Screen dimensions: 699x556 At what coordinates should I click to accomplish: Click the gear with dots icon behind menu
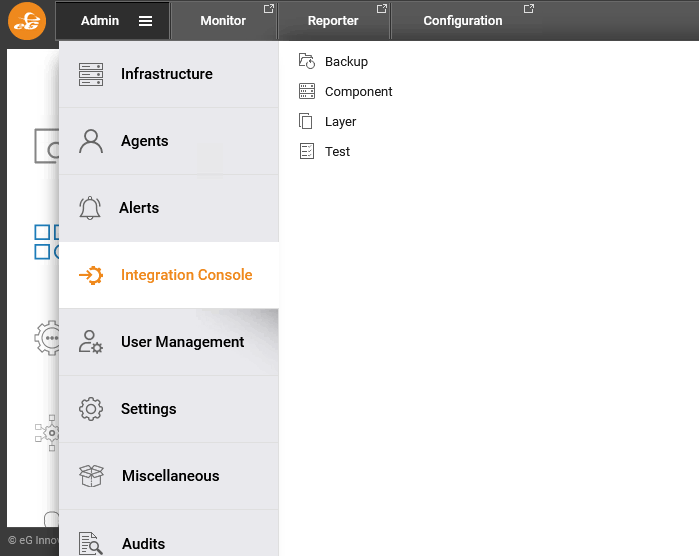click(x=47, y=338)
